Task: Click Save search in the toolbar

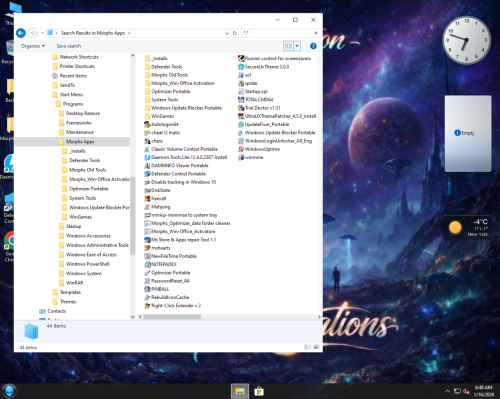Action: pyautogui.click(x=69, y=46)
